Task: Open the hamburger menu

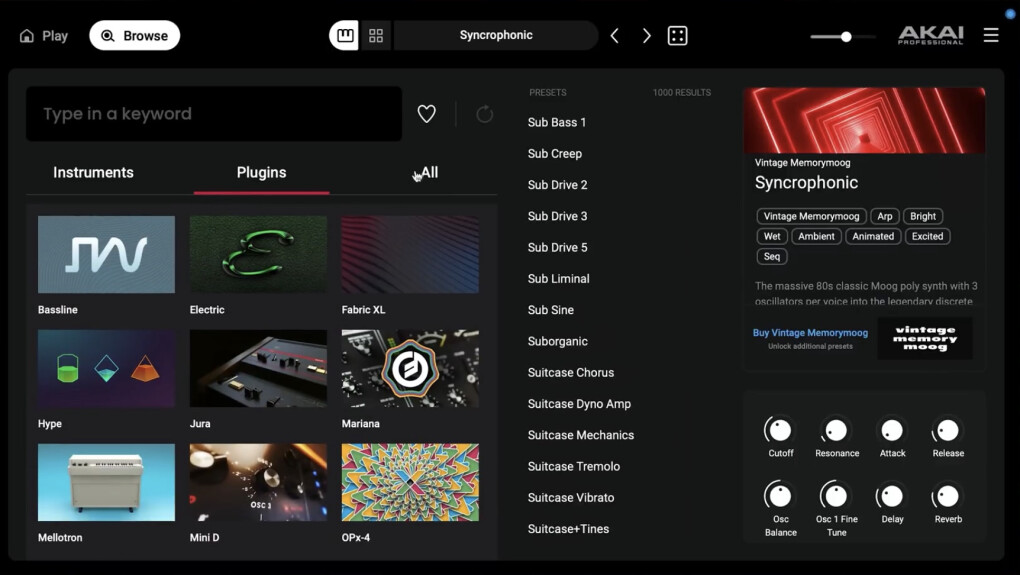Action: coord(990,35)
